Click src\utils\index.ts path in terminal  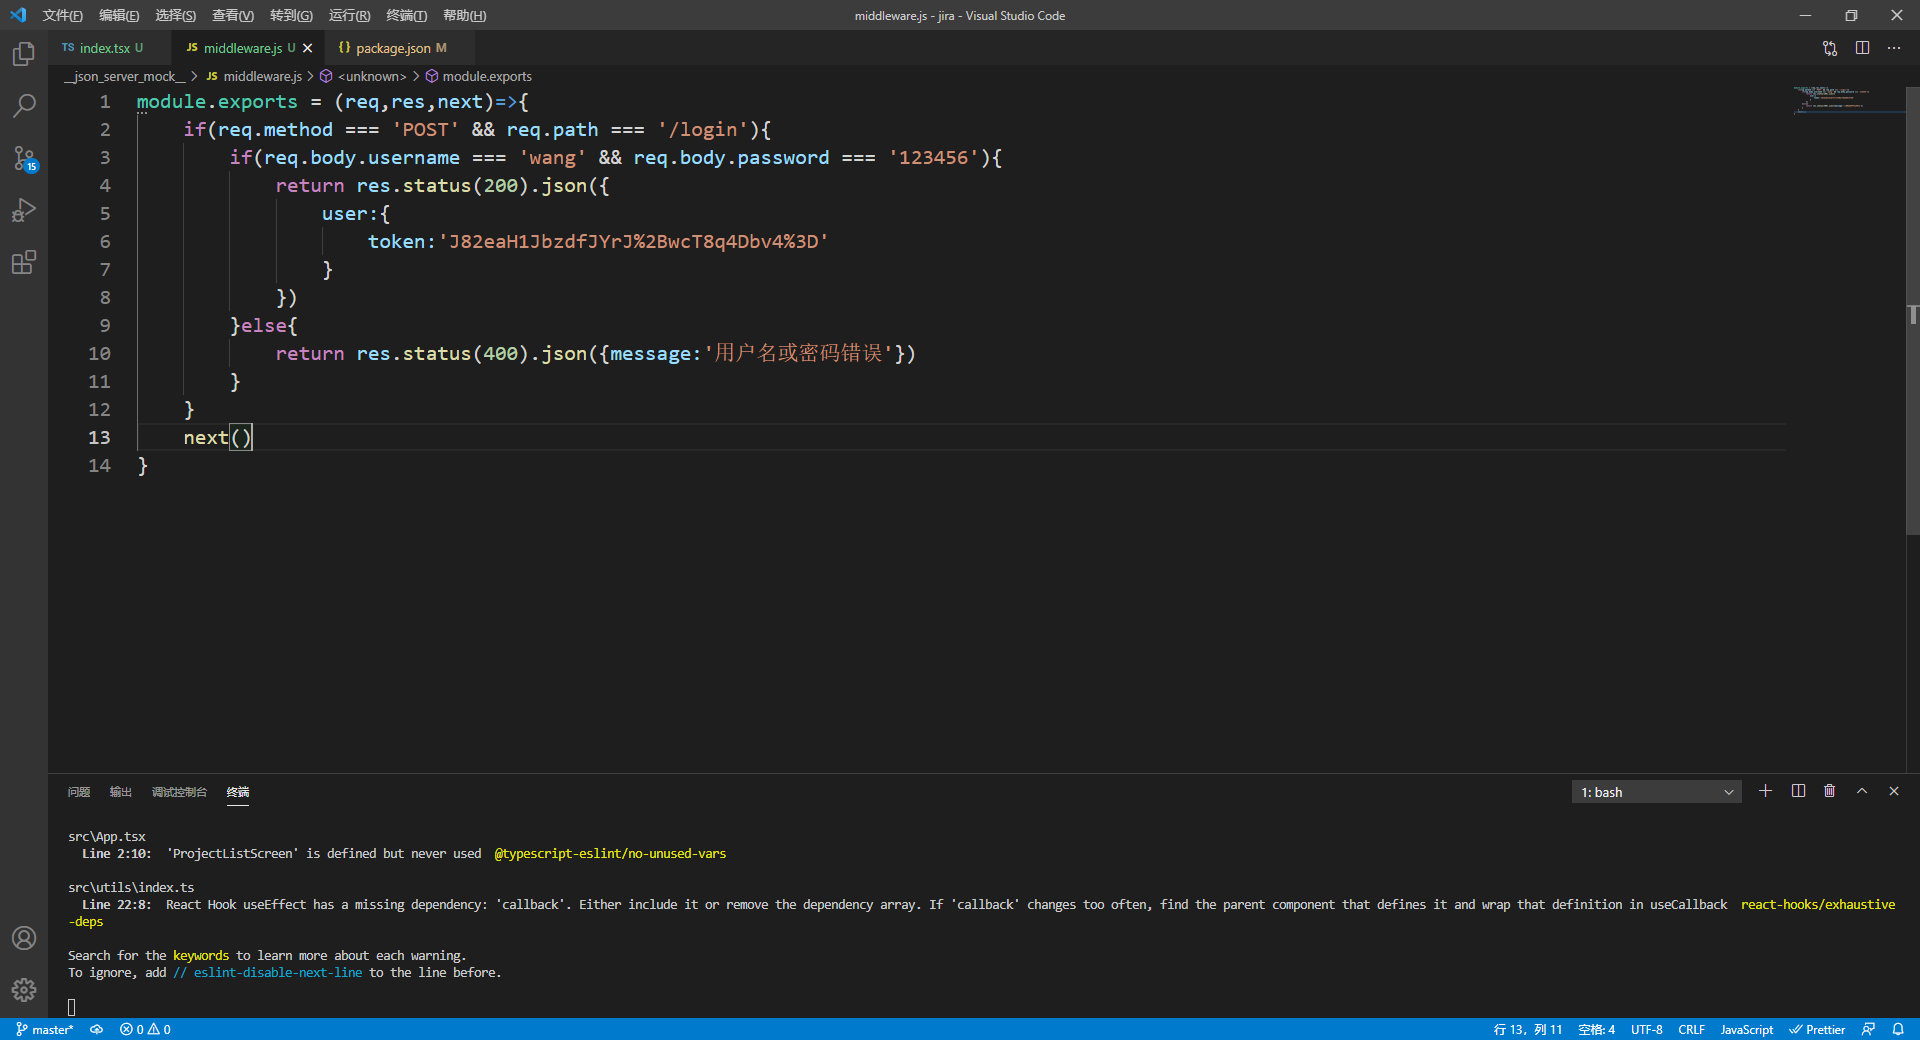[131, 887]
